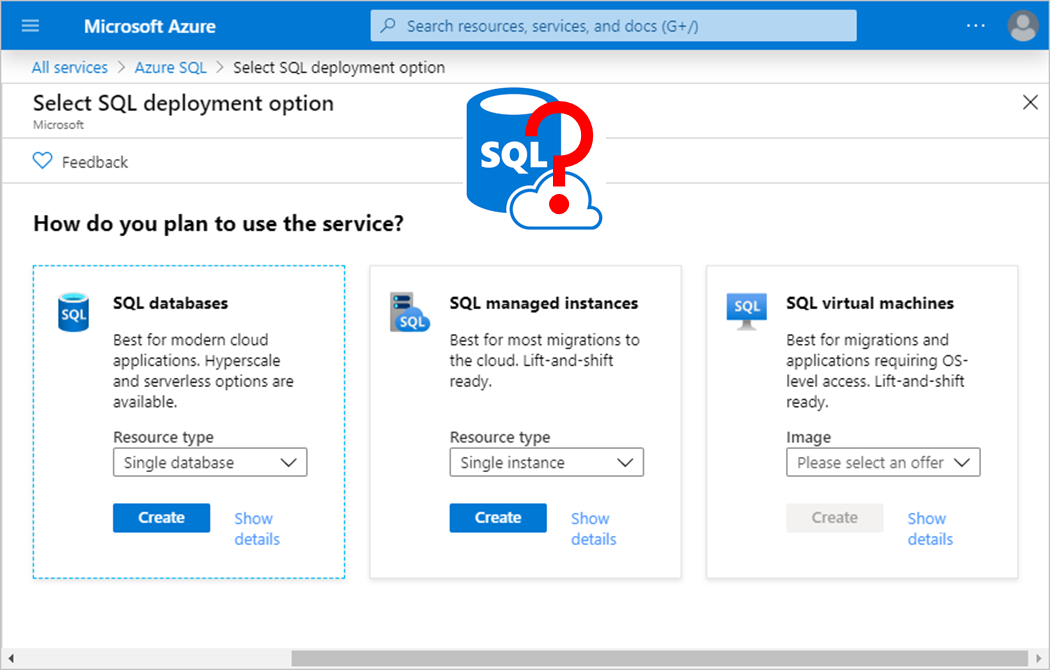Open the Please select an offer dropdown
The image size is (1050, 670).
[883, 462]
